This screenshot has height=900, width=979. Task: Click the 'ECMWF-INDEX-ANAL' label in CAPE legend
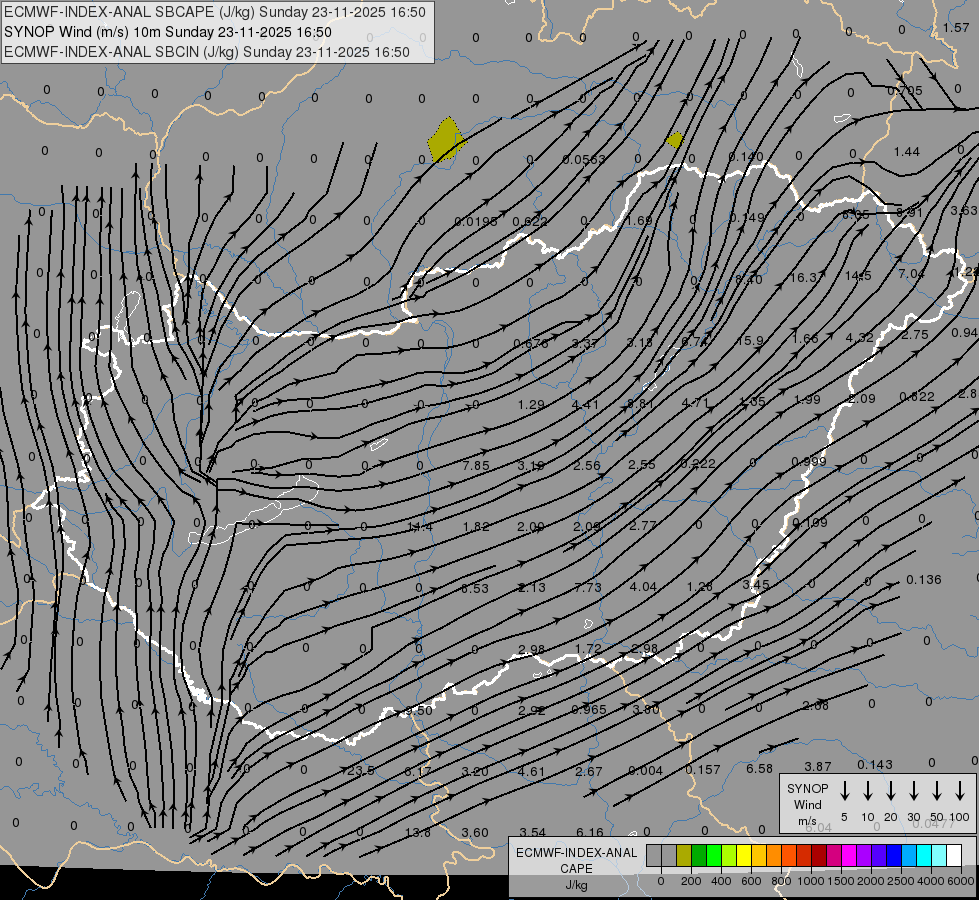pyautogui.click(x=576, y=853)
